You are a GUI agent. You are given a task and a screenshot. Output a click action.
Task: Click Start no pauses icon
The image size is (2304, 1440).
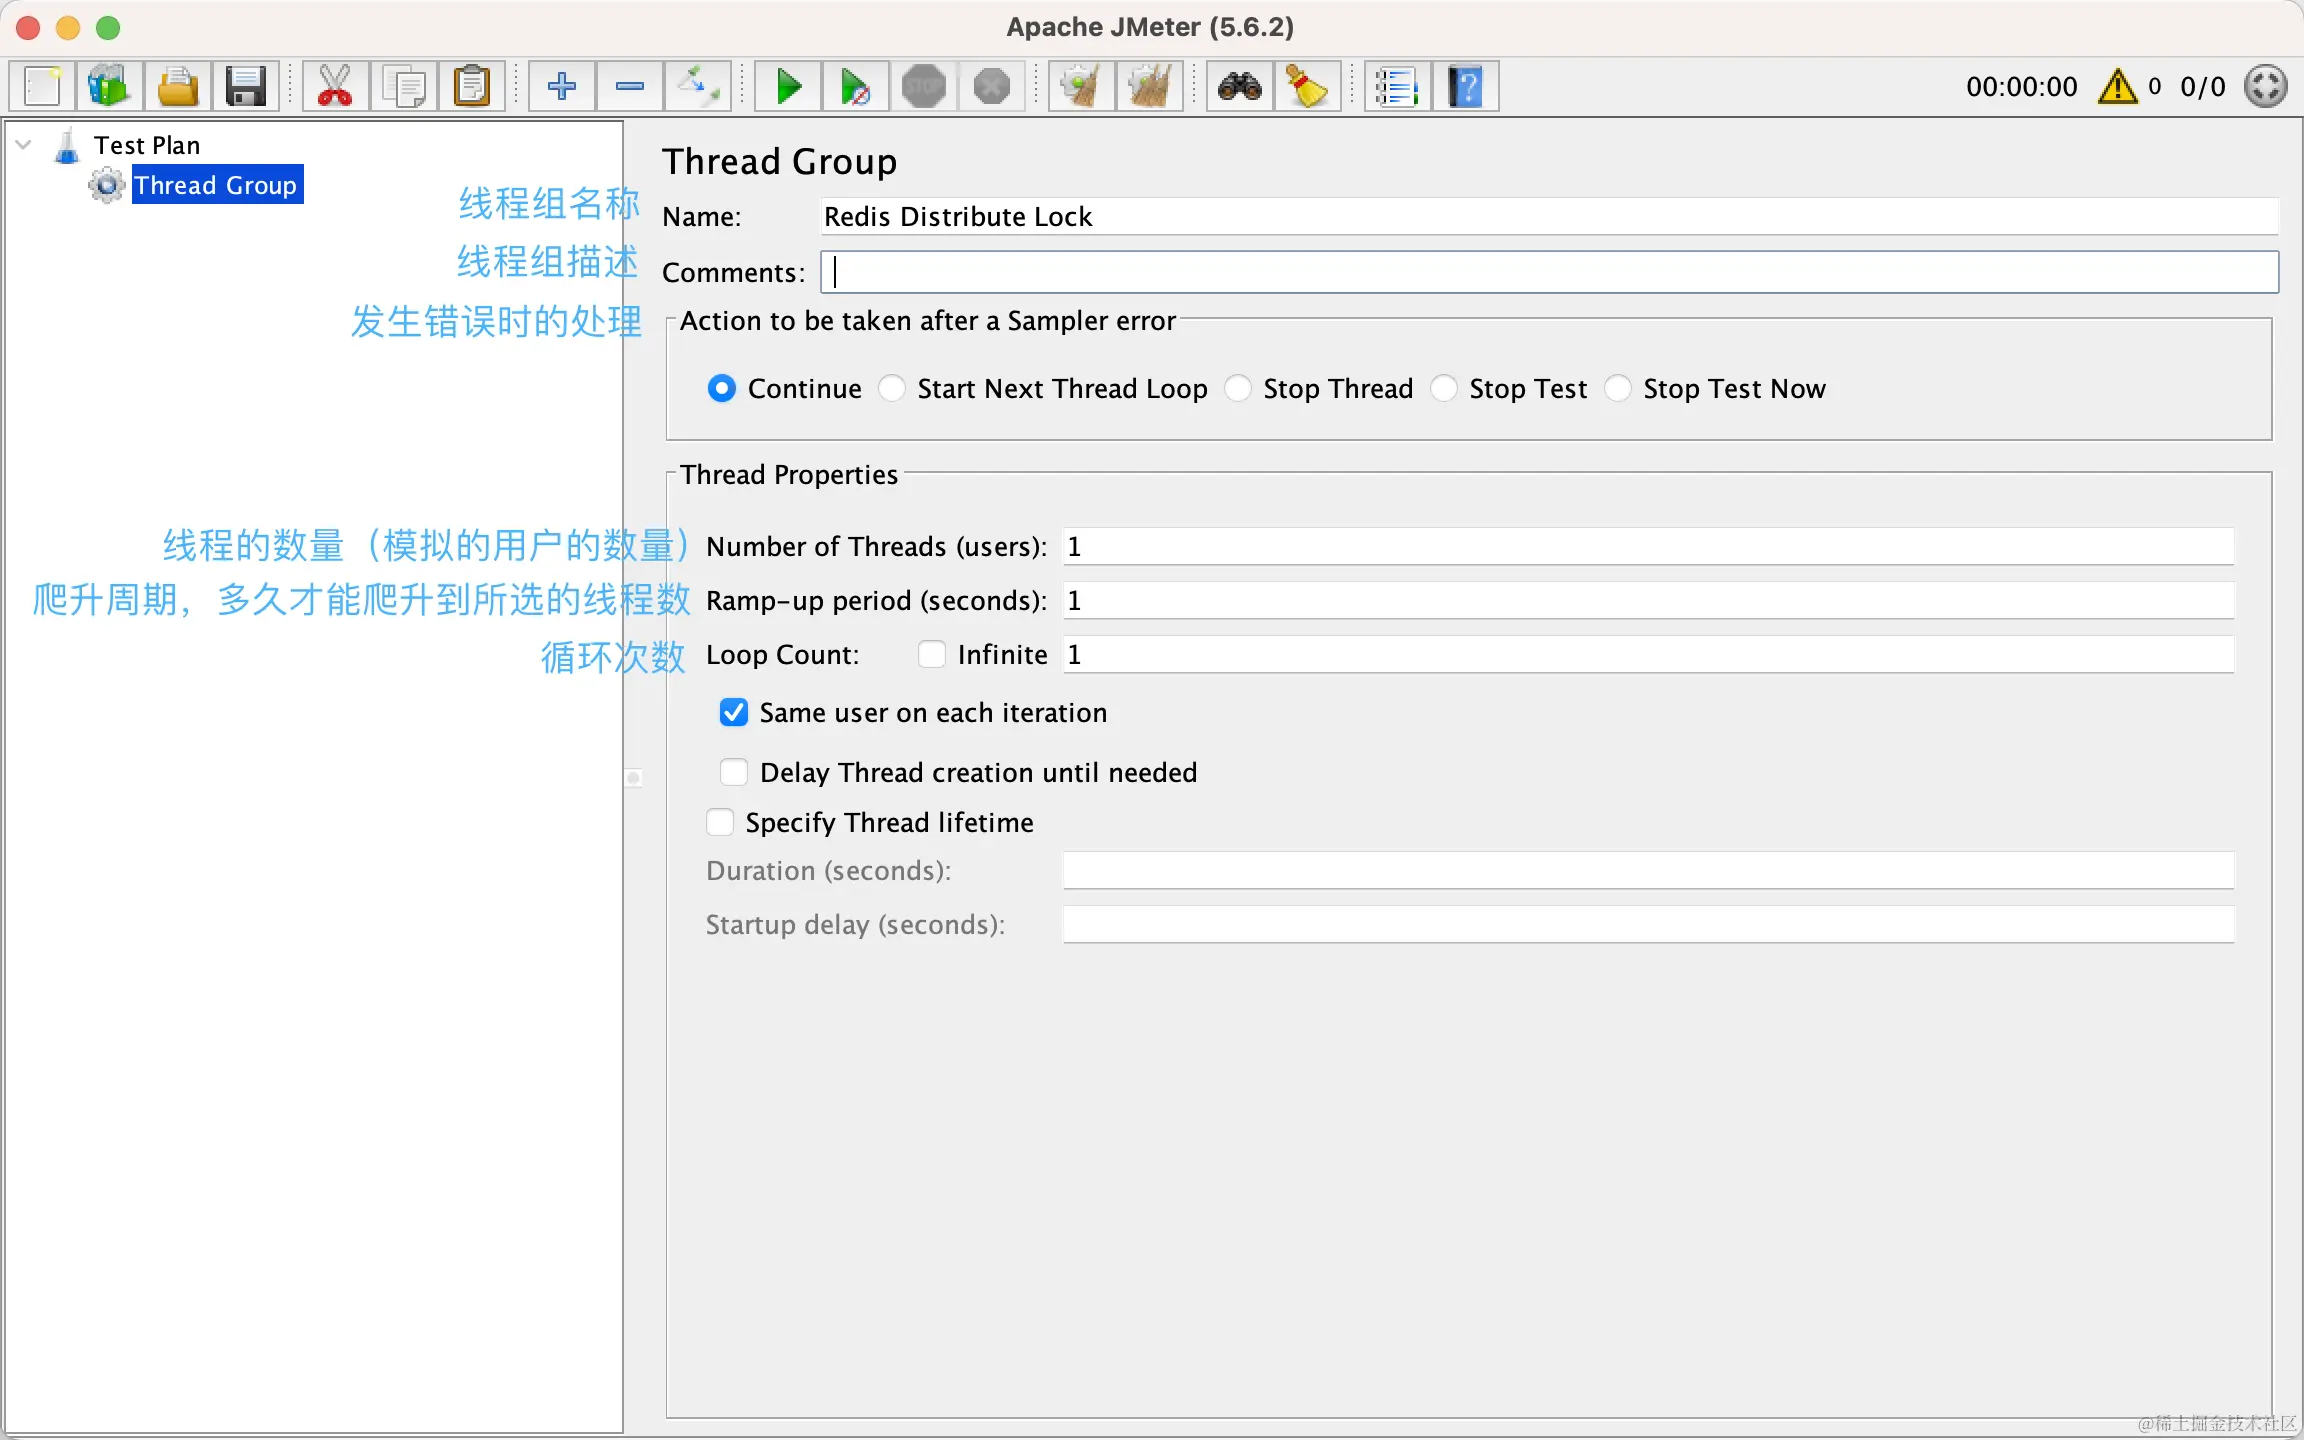point(856,87)
